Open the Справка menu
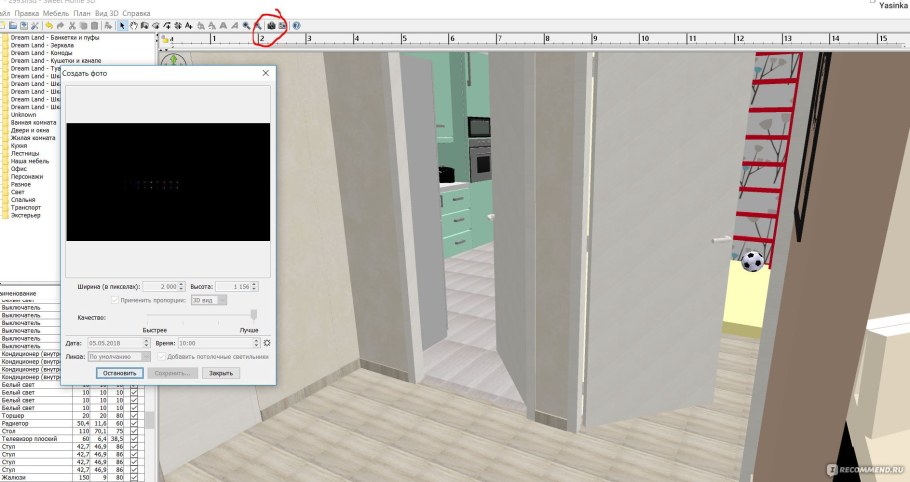 [136, 13]
